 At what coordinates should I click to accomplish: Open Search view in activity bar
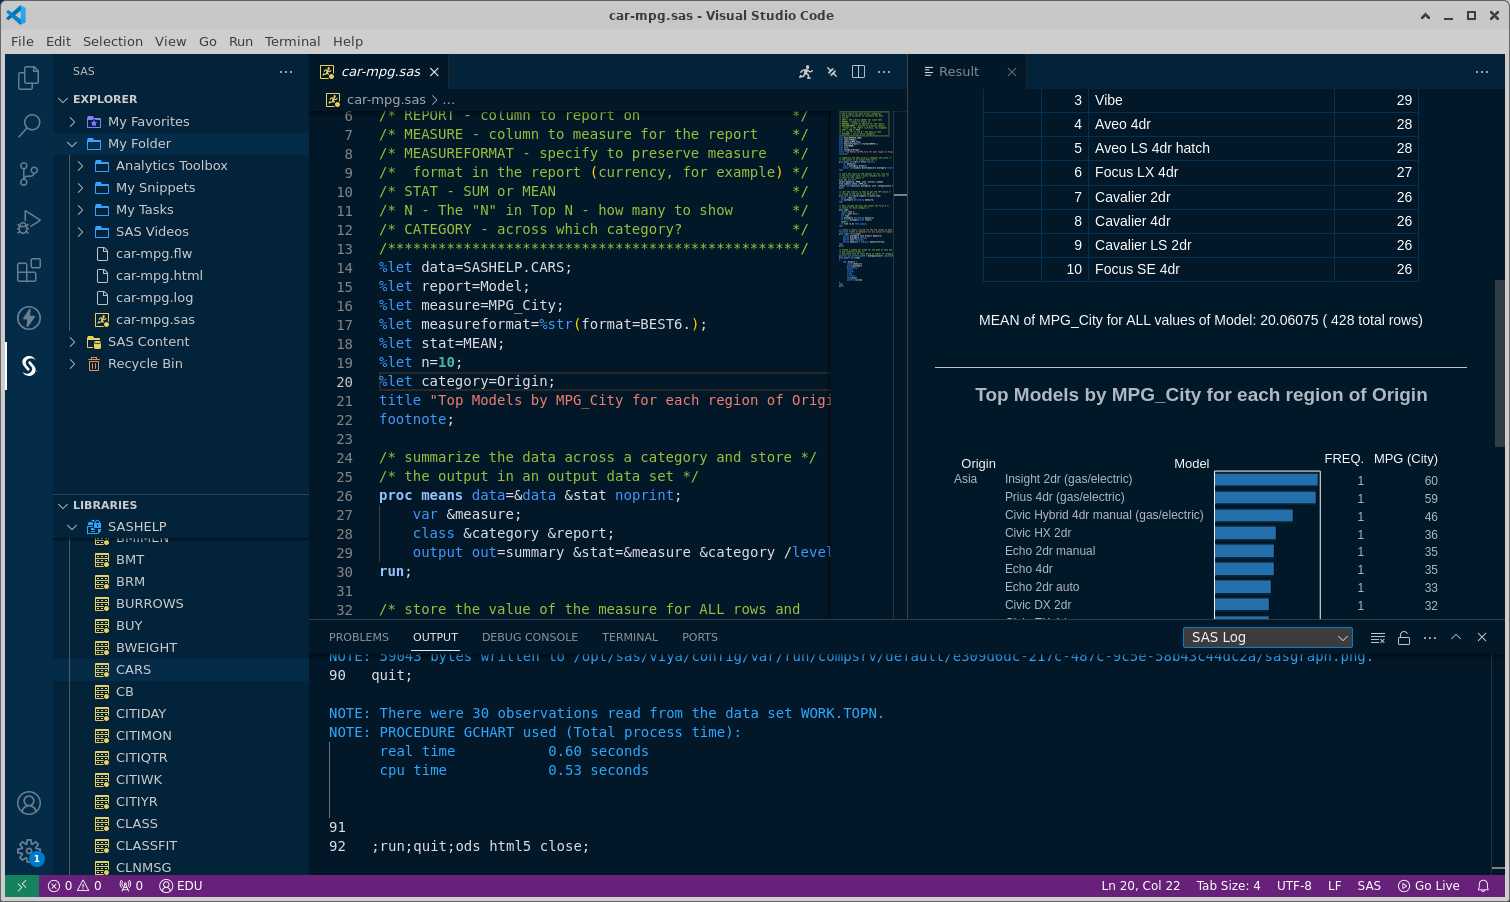[x=29, y=126]
